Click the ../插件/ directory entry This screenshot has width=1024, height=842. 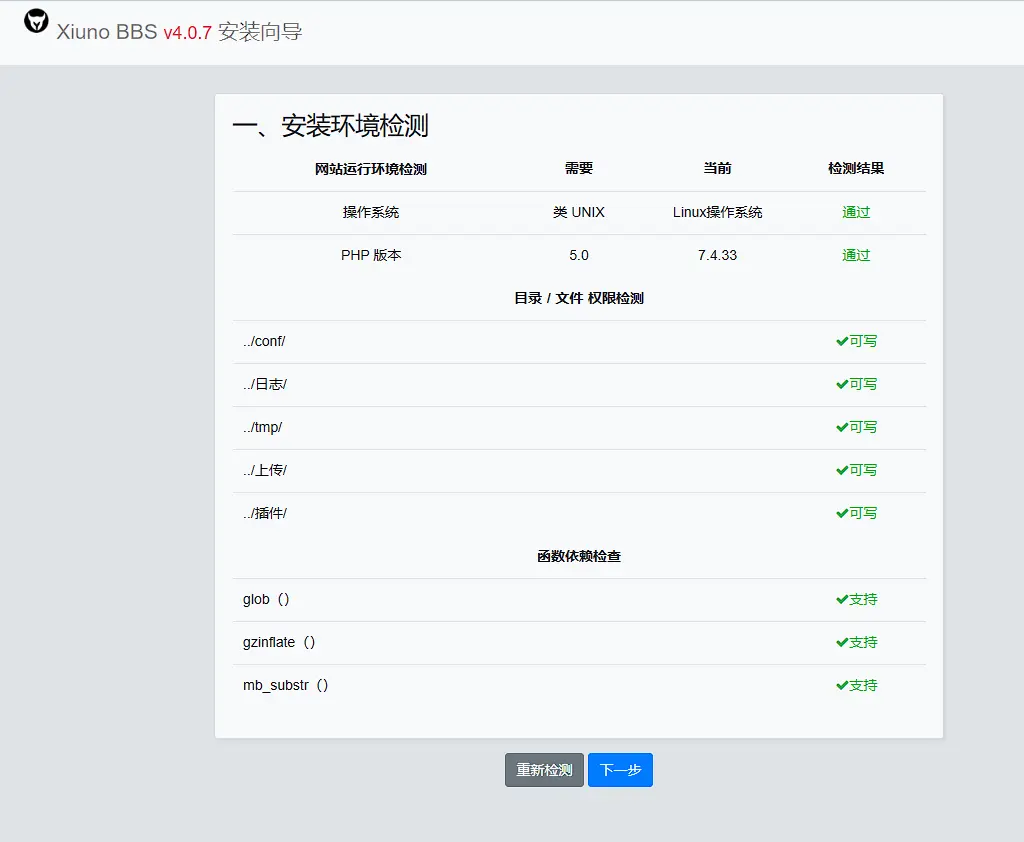[264, 513]
